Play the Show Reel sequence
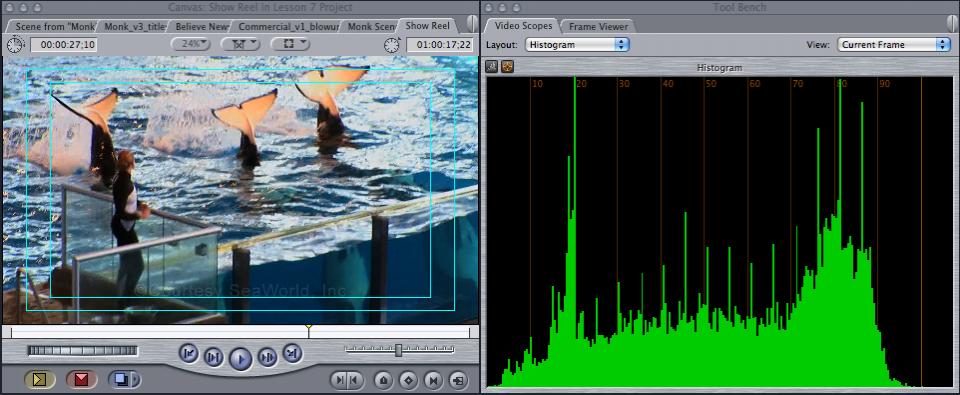Screen dimensions: 960x395 pos(241,359)
